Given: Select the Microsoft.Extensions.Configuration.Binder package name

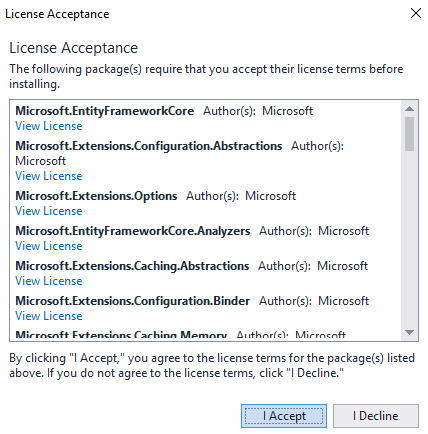Looking at the screenshot, I should point(133,301).
